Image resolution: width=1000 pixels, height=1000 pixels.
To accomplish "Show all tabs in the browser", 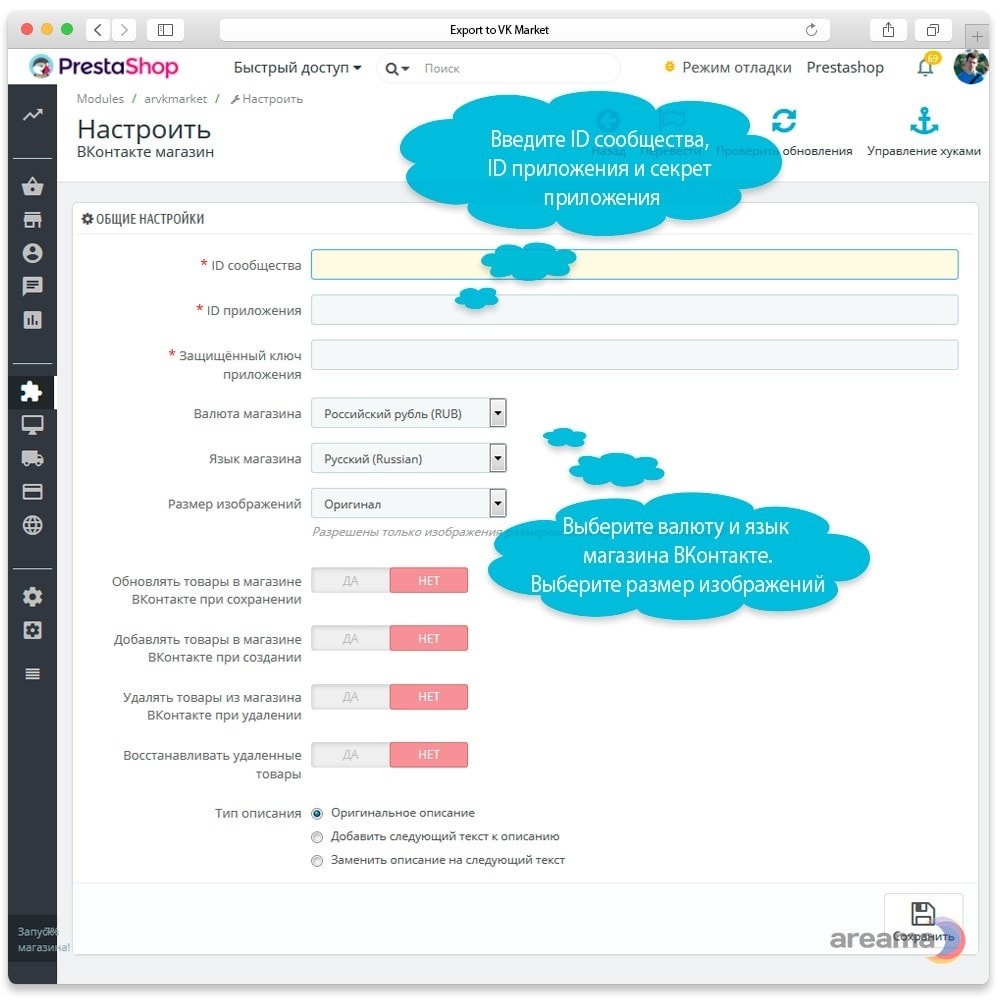I will [933, 30].
